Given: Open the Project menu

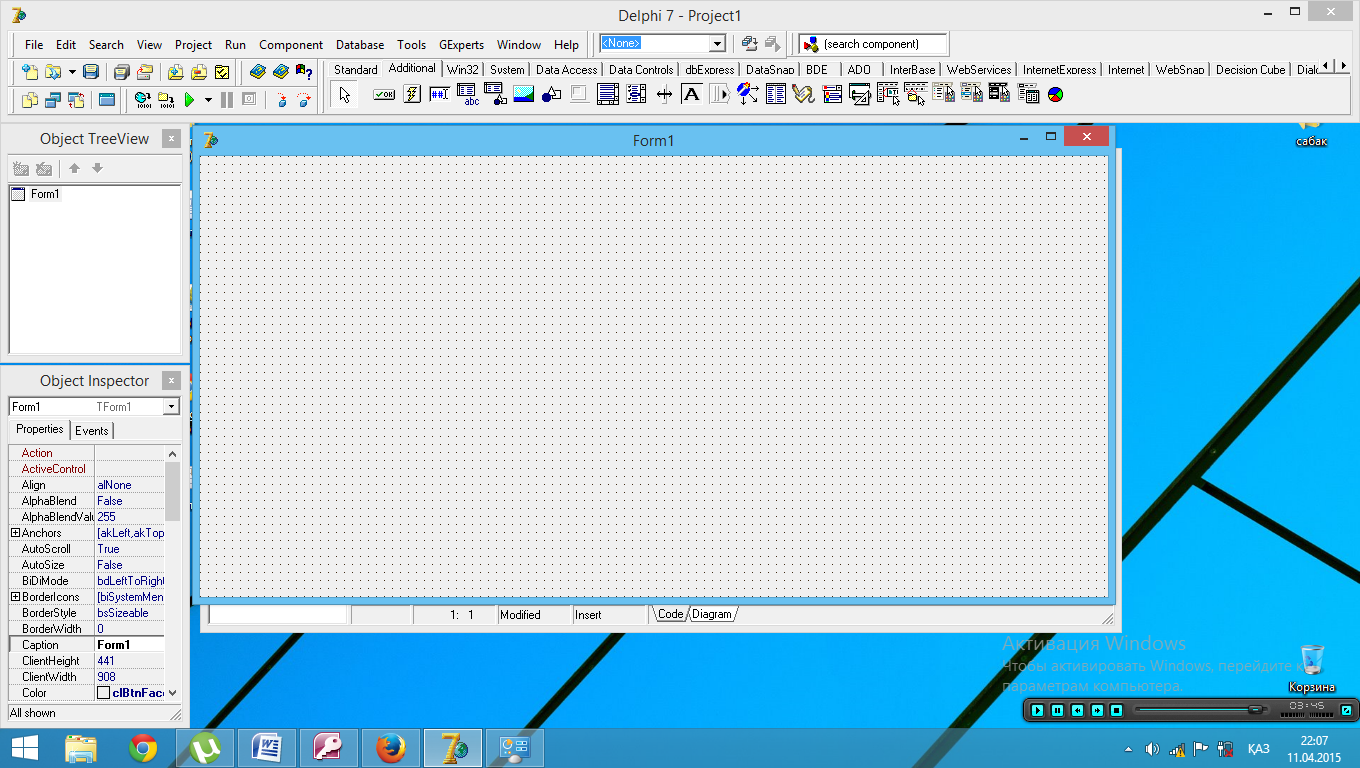Looking at the screenshot, I should 193,45.
